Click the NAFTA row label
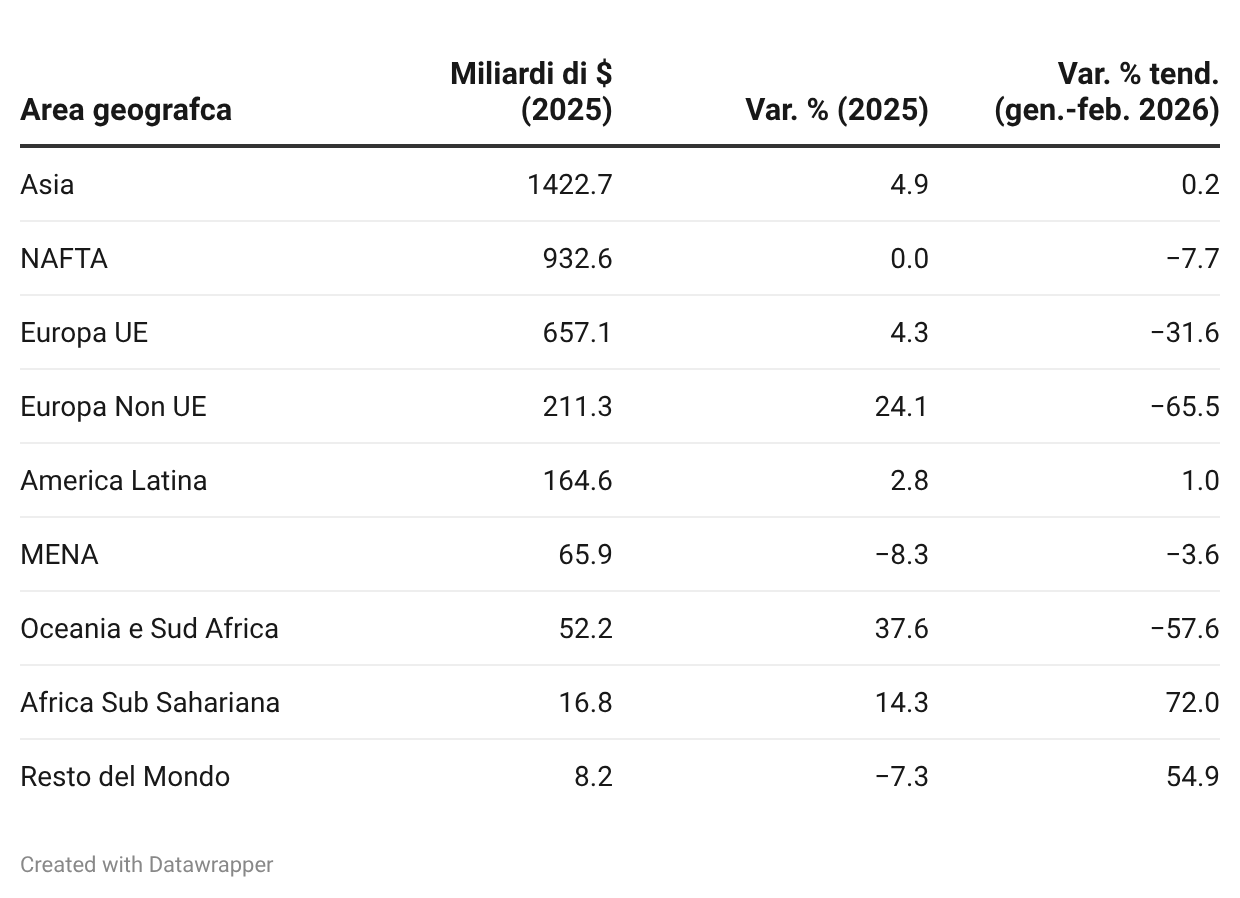The image size is (1240, 898). point(64,258)
